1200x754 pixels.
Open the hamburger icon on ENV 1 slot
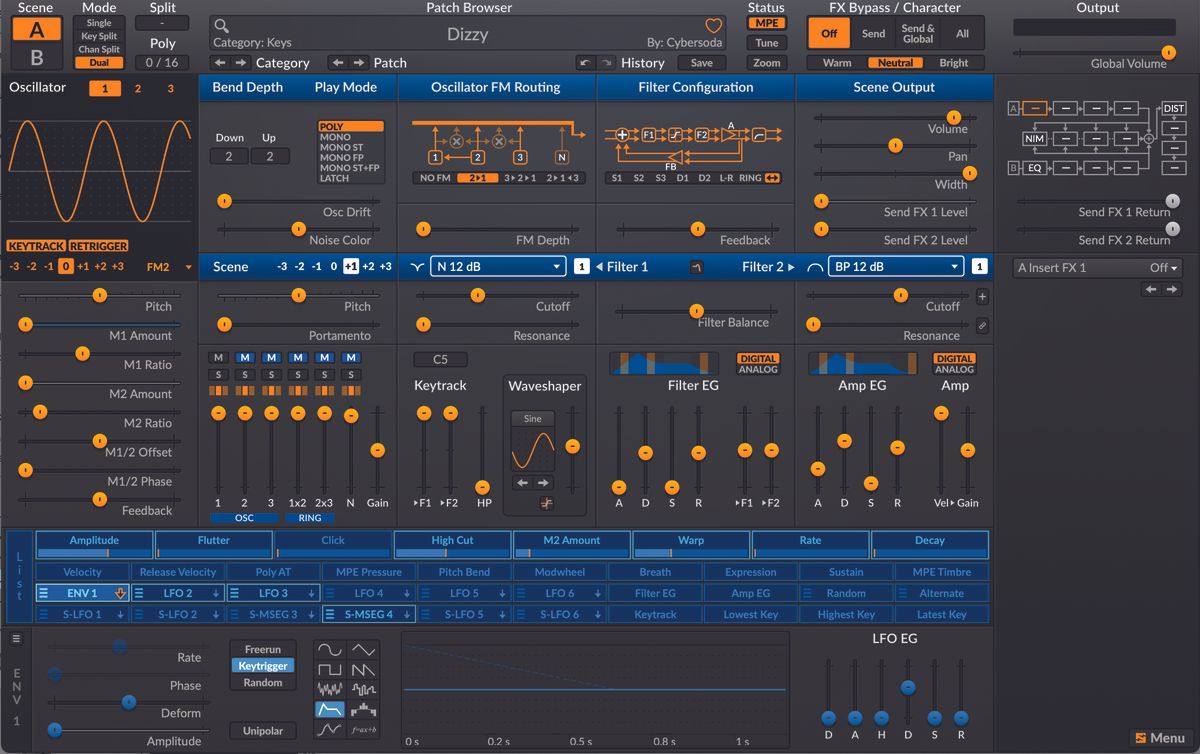(x=41, y=591)
